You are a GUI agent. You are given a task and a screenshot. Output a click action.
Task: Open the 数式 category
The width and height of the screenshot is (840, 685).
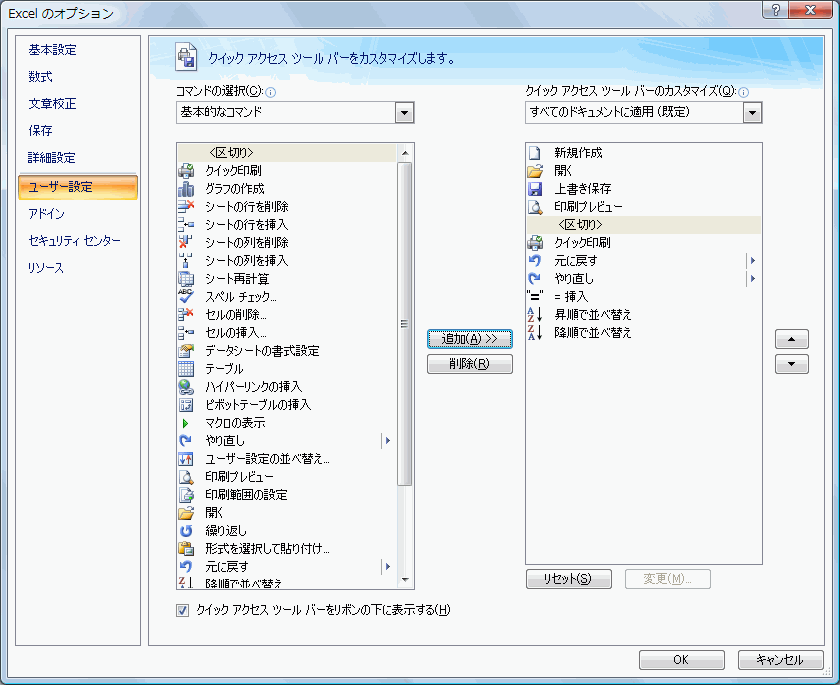[x=40, y=77]
